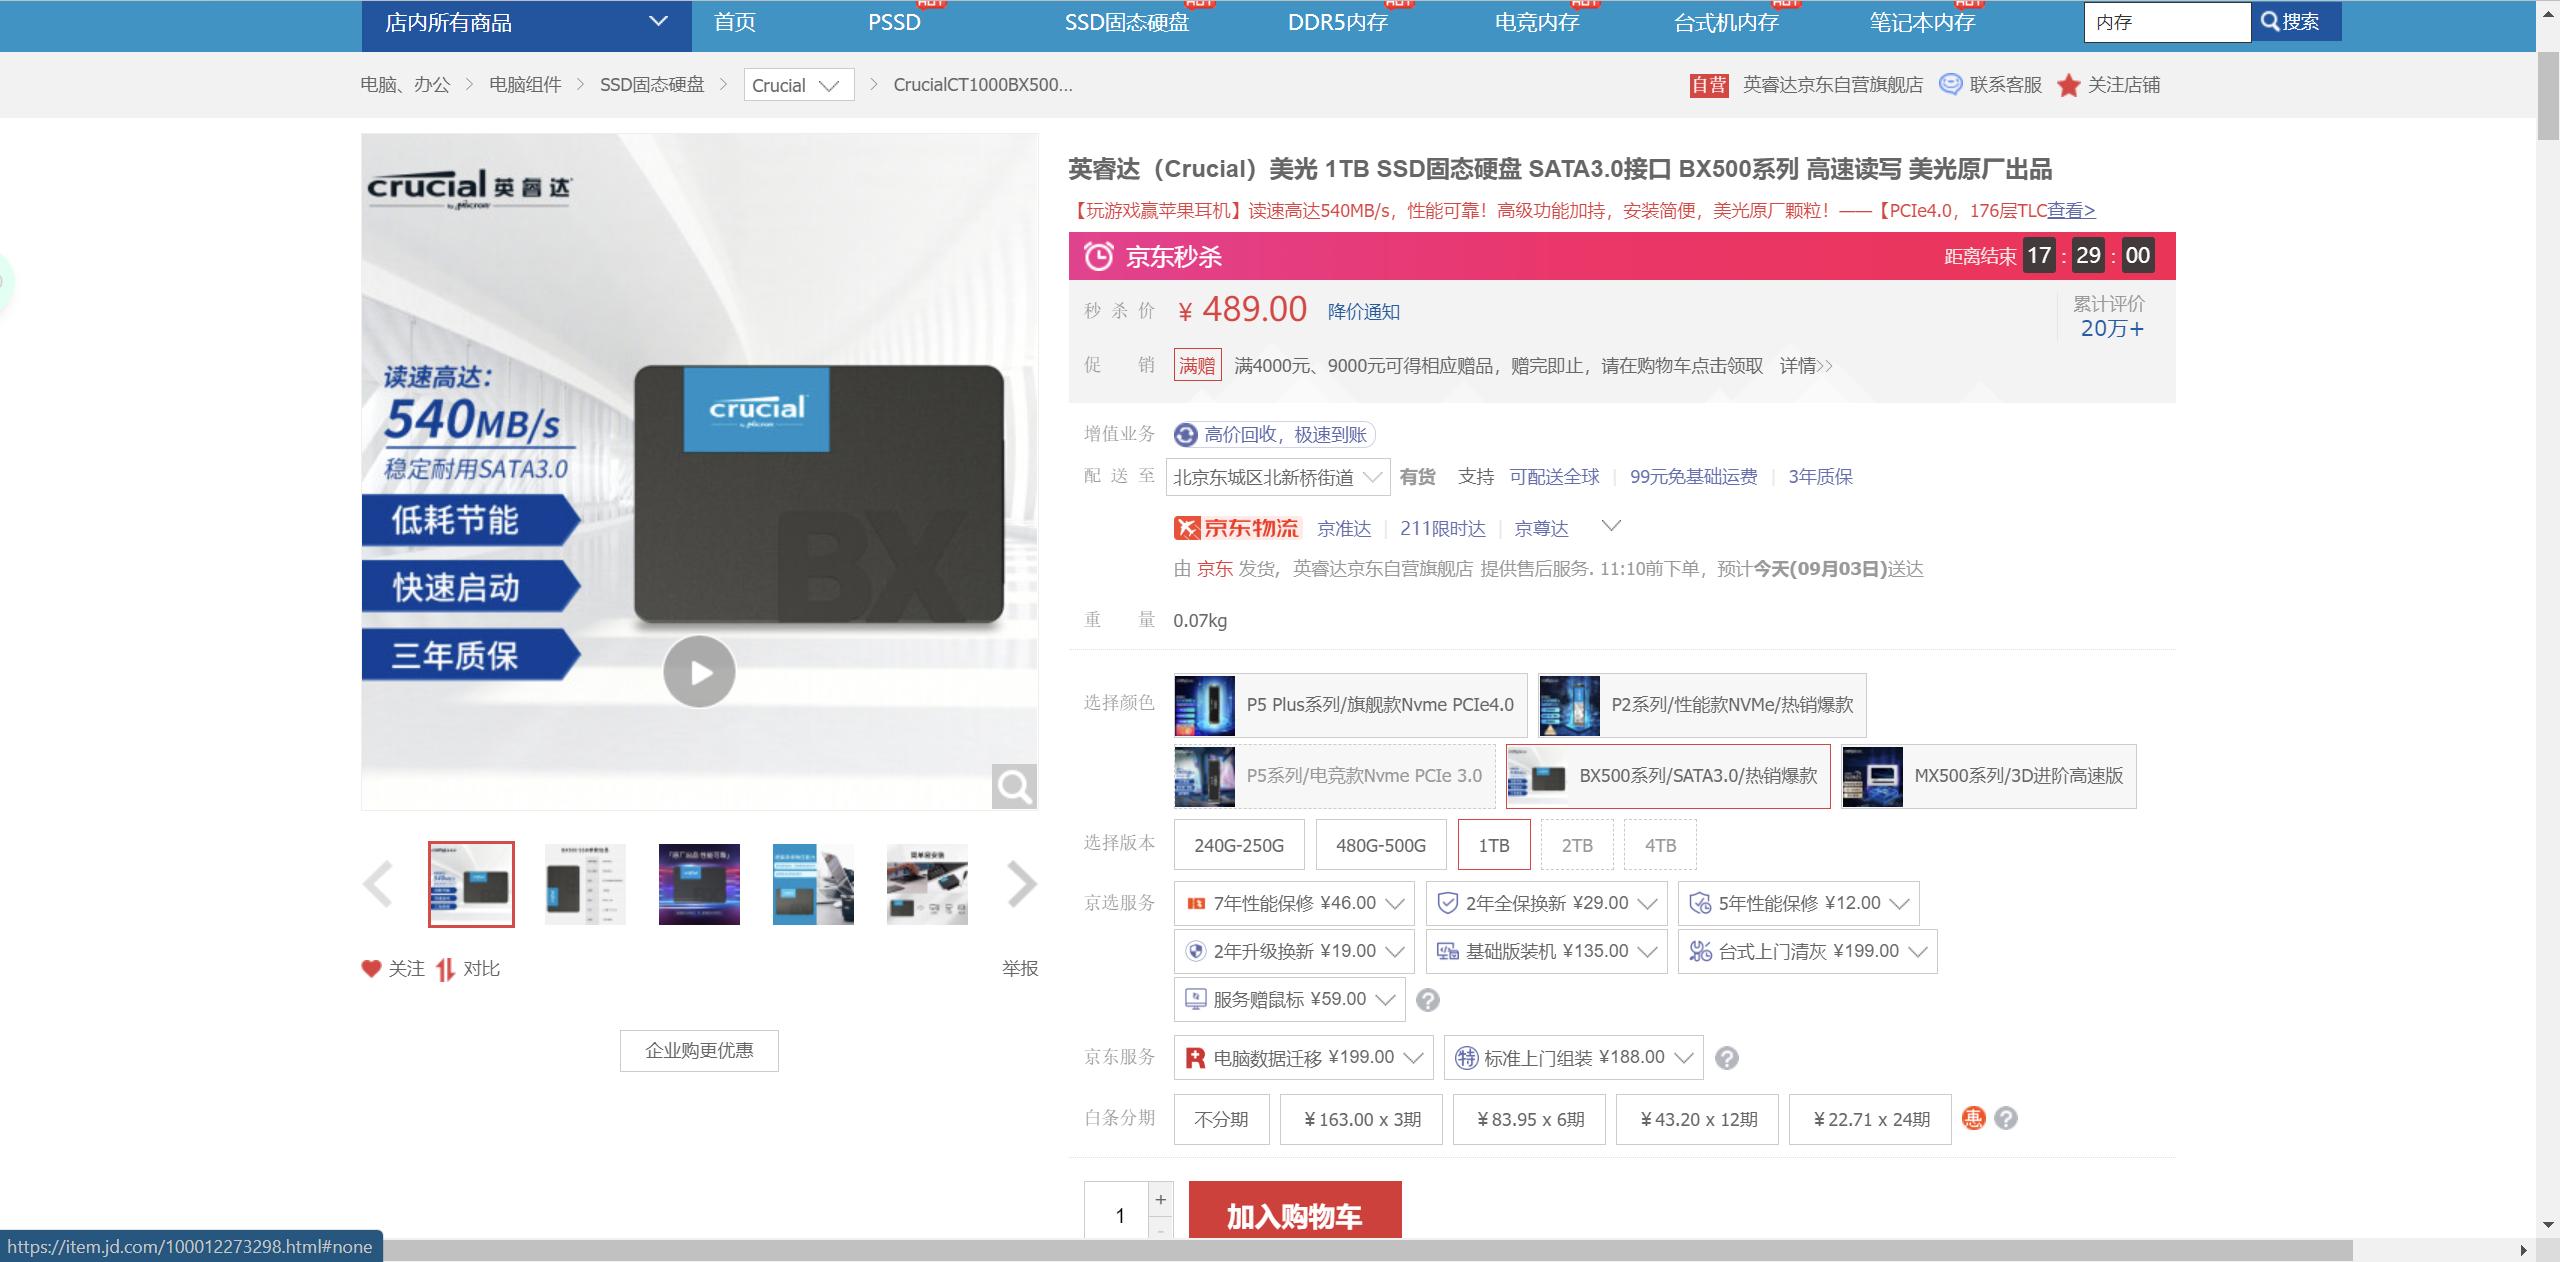Click the 对比 compare icon

[x=446, y=968]
